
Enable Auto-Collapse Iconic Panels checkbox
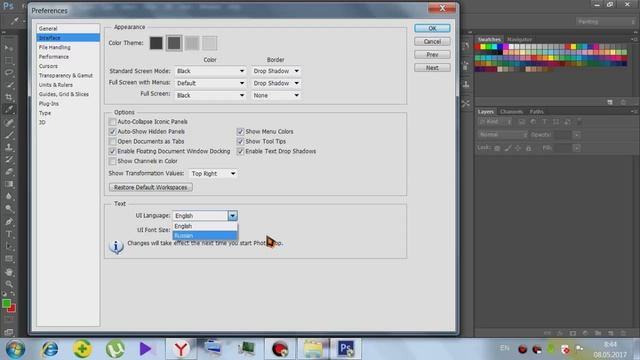pos(112,122)
